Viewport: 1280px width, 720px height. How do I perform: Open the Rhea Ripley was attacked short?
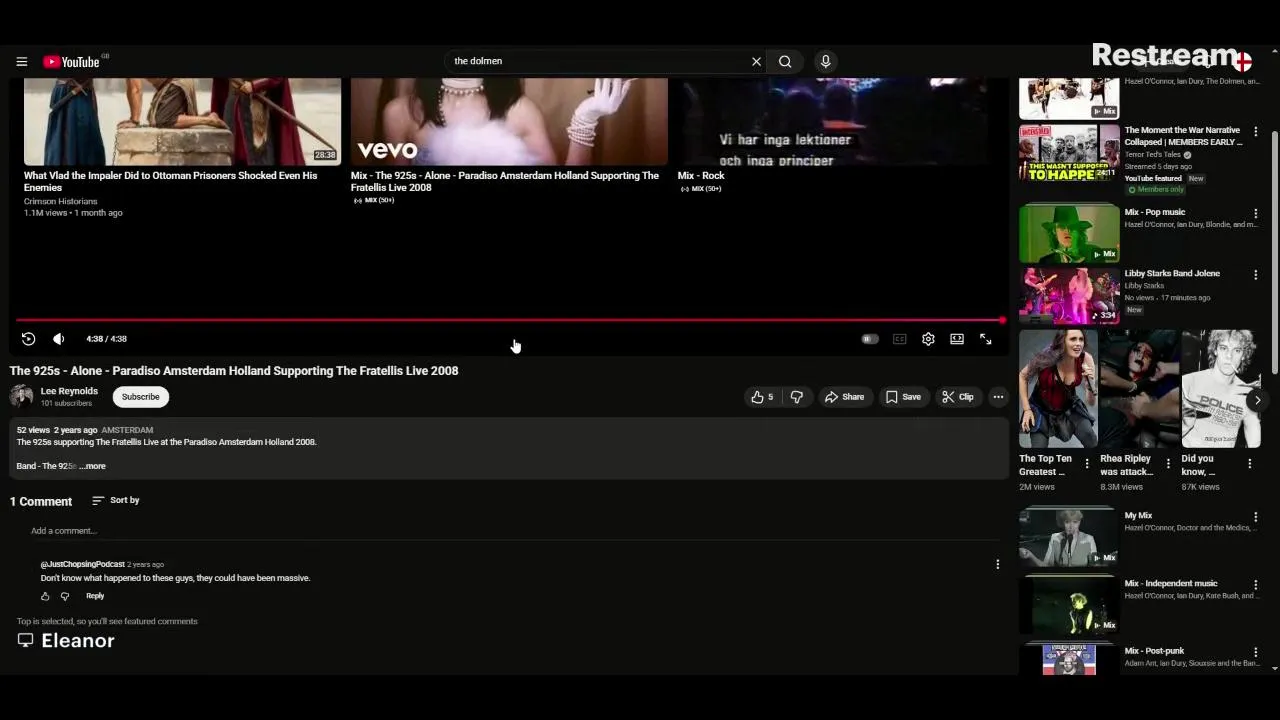(x=1139, y=388)
